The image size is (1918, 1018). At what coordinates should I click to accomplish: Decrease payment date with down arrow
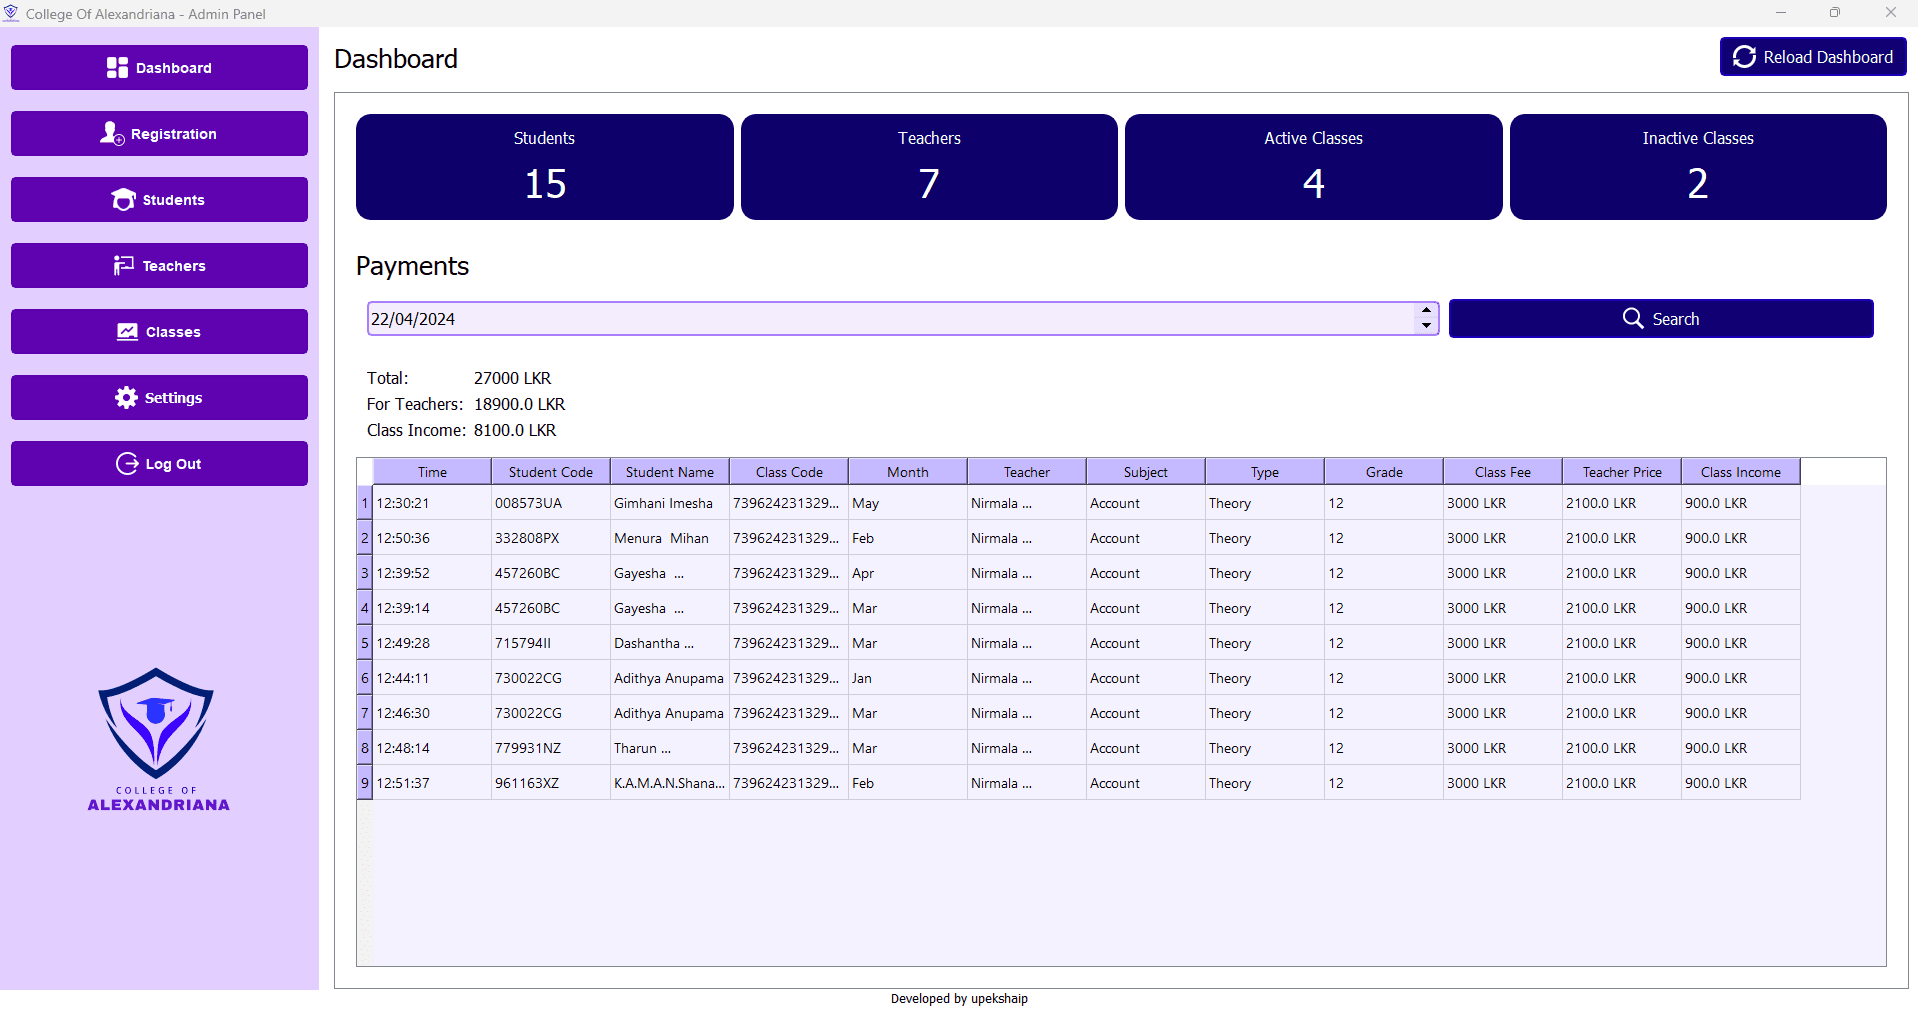tap(1426, 326)
